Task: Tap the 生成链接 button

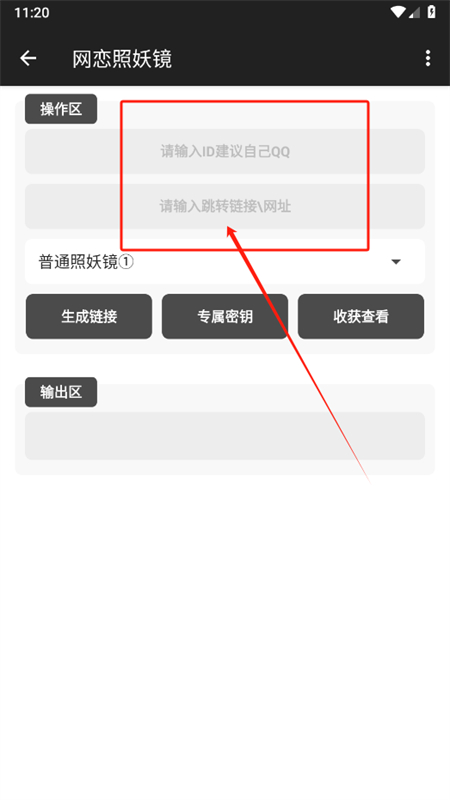Action: (x=89, y=316)
